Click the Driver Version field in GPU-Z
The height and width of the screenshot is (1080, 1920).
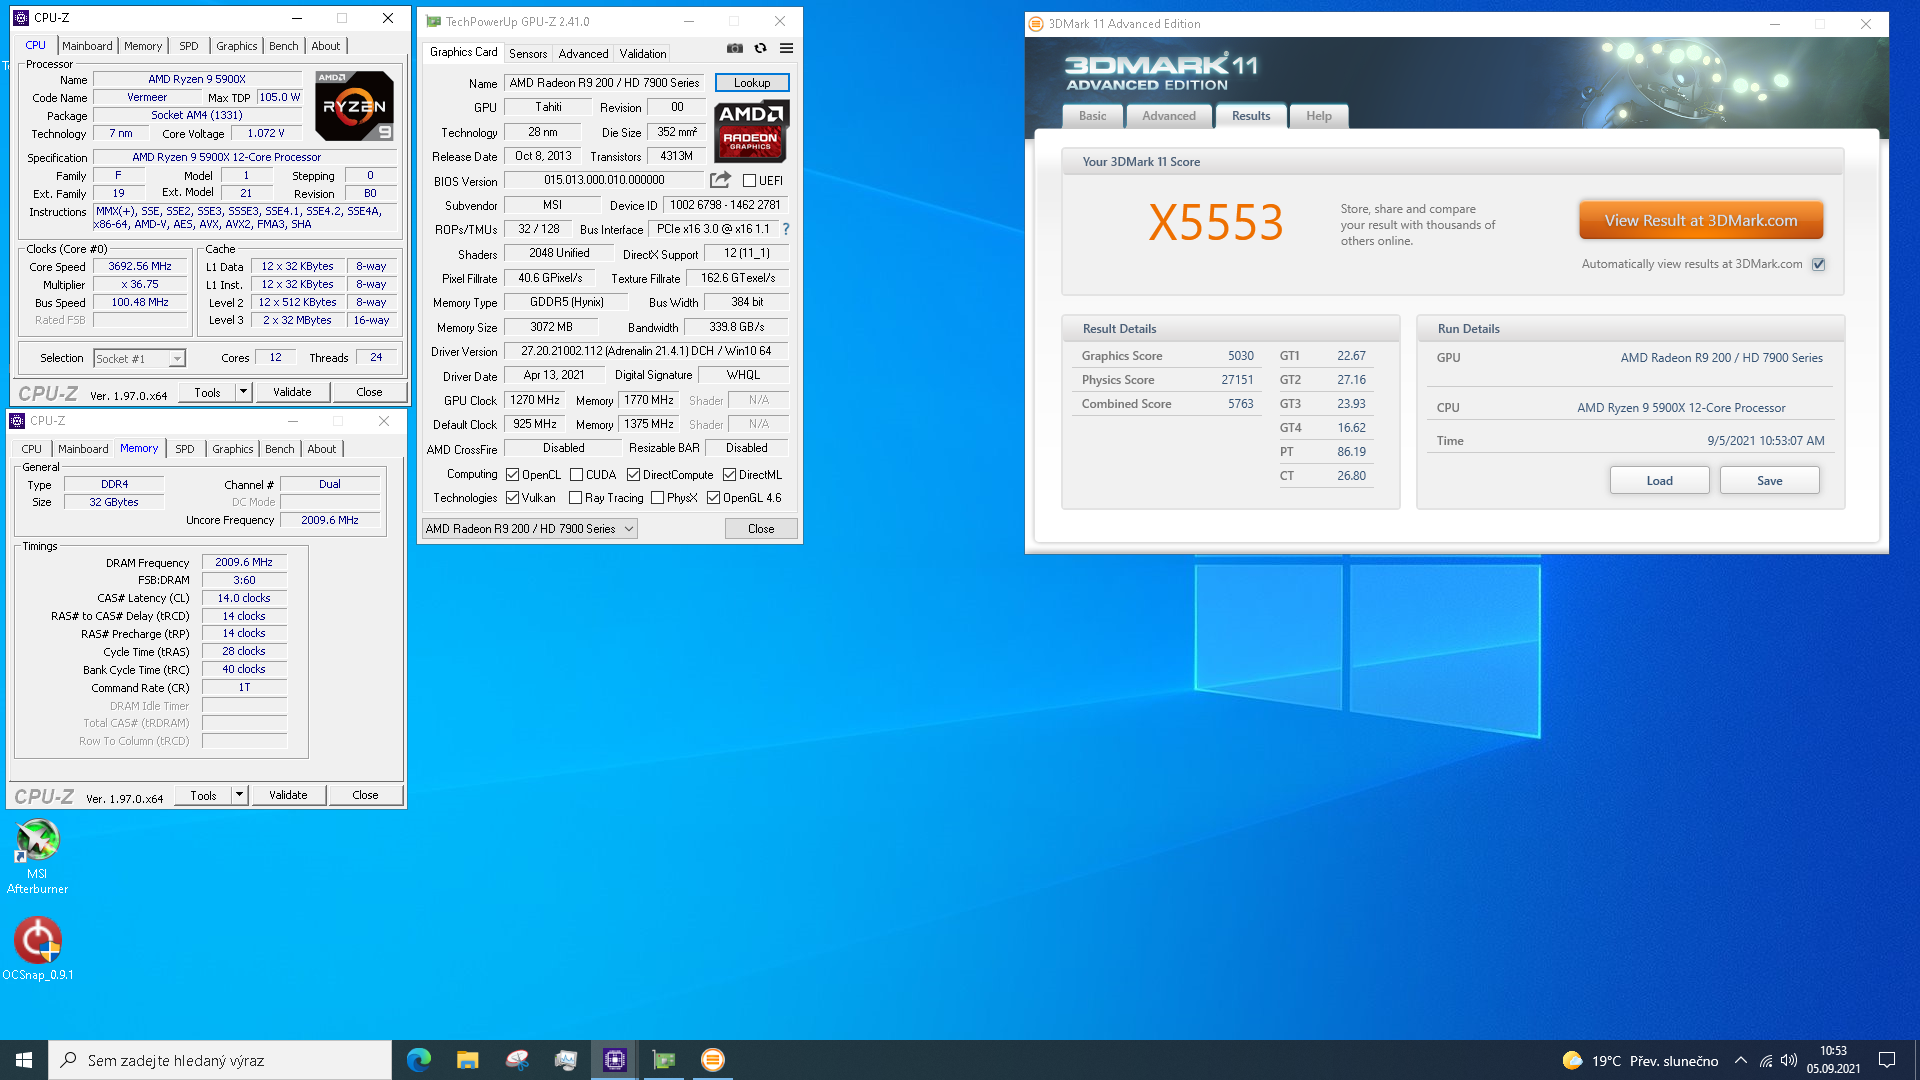pos(646,351)
